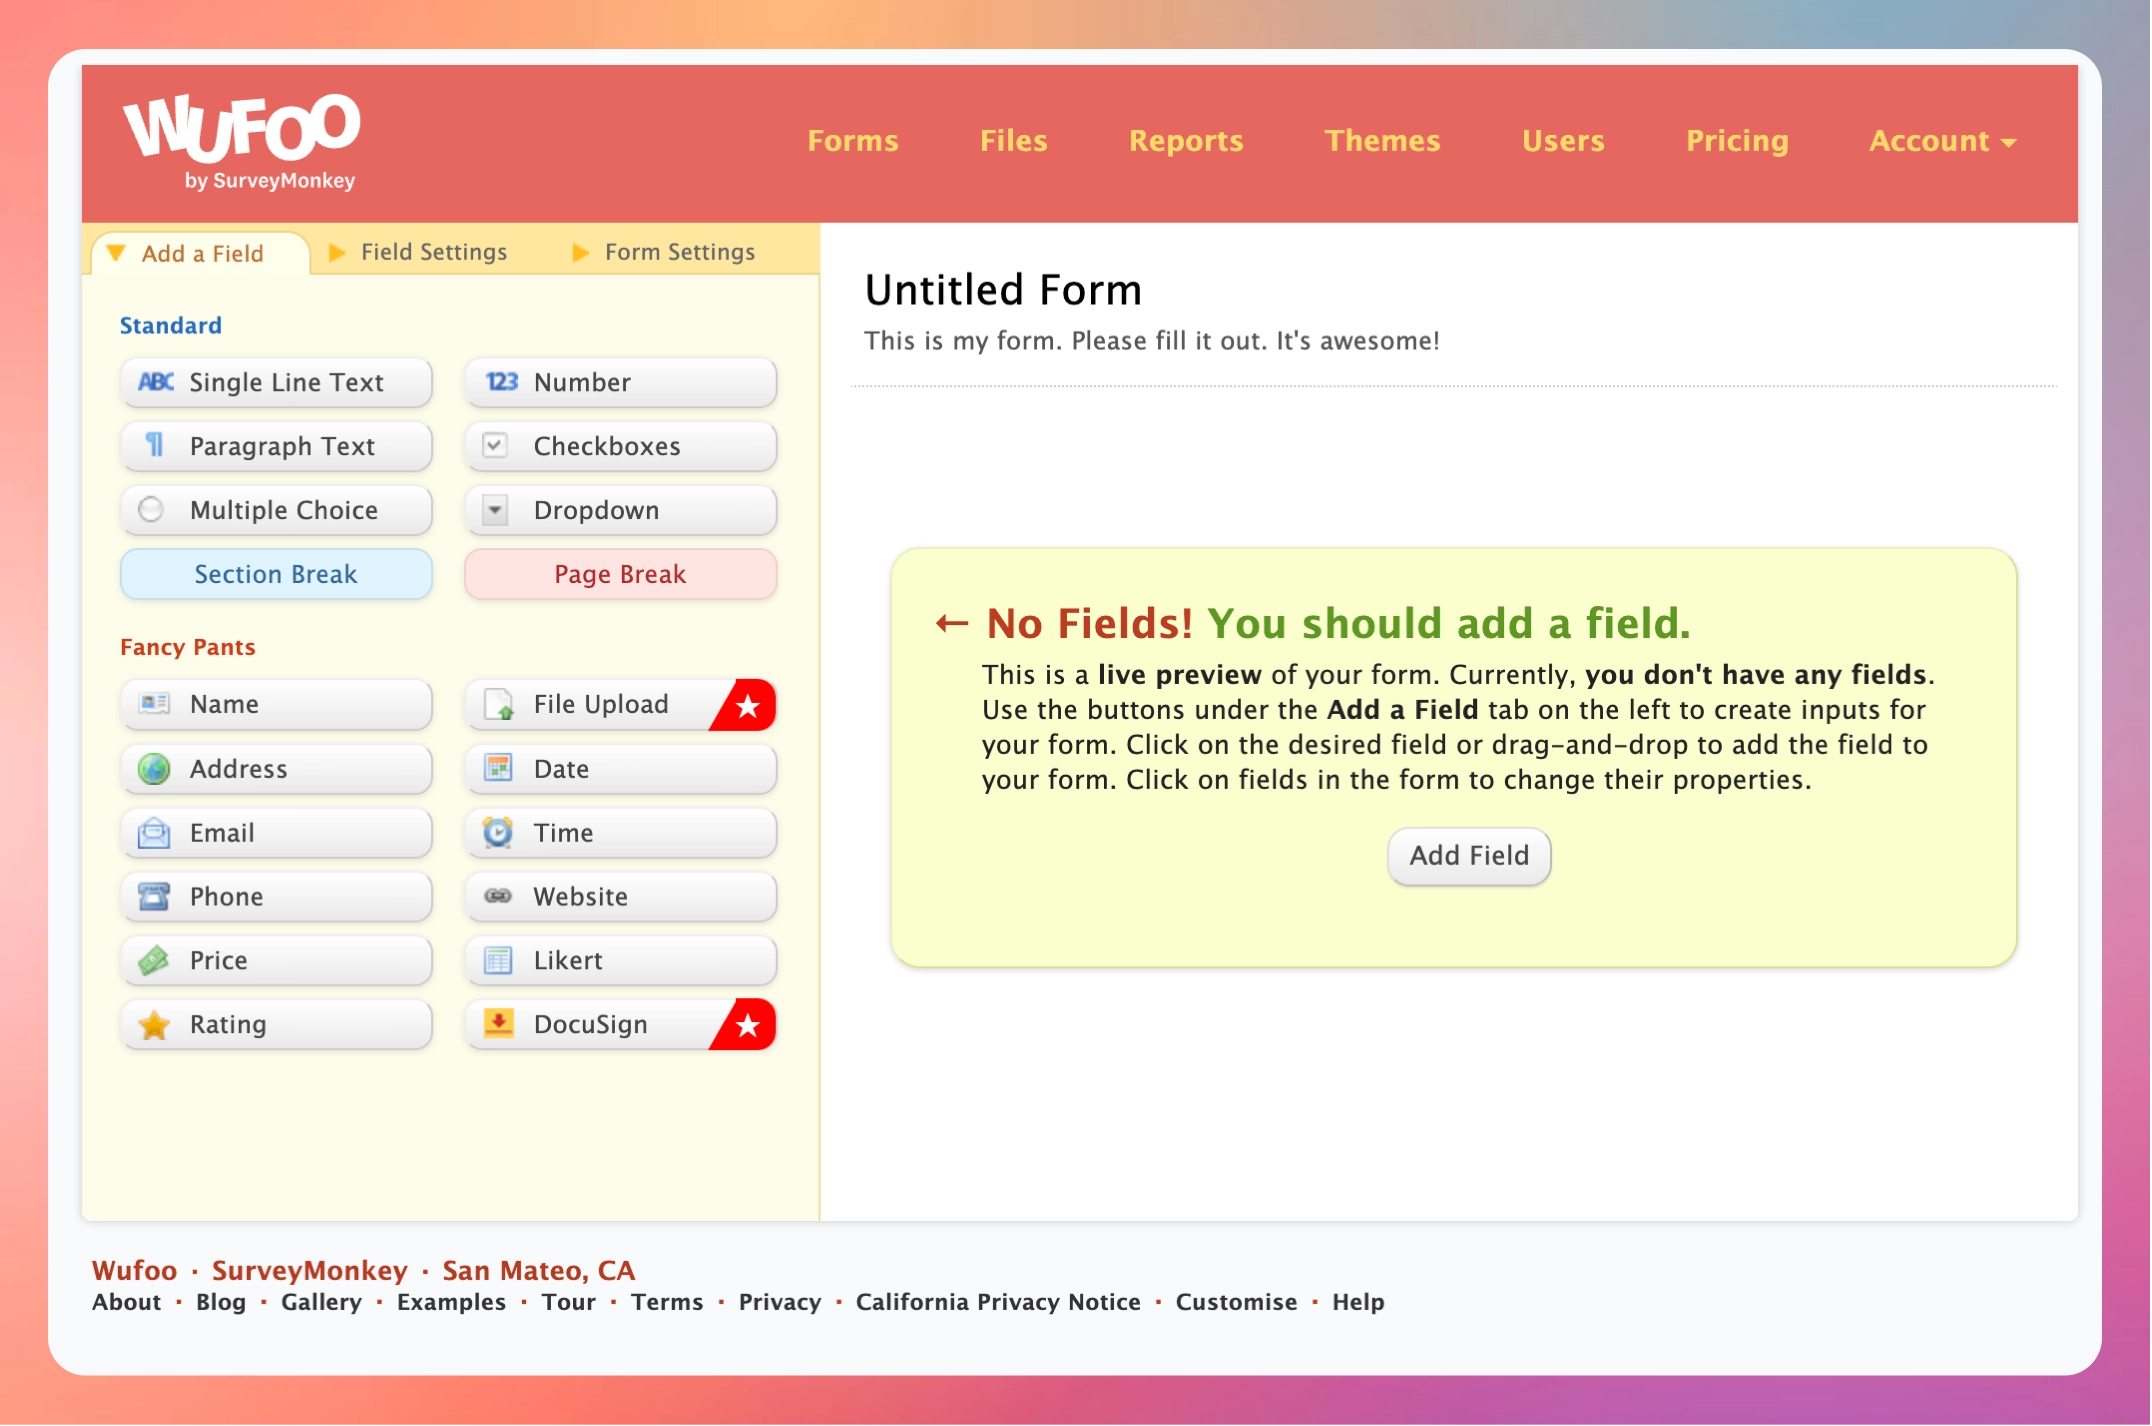Open the Tour footer link
The image size is (2152, 1426).
coord(568,1301)
